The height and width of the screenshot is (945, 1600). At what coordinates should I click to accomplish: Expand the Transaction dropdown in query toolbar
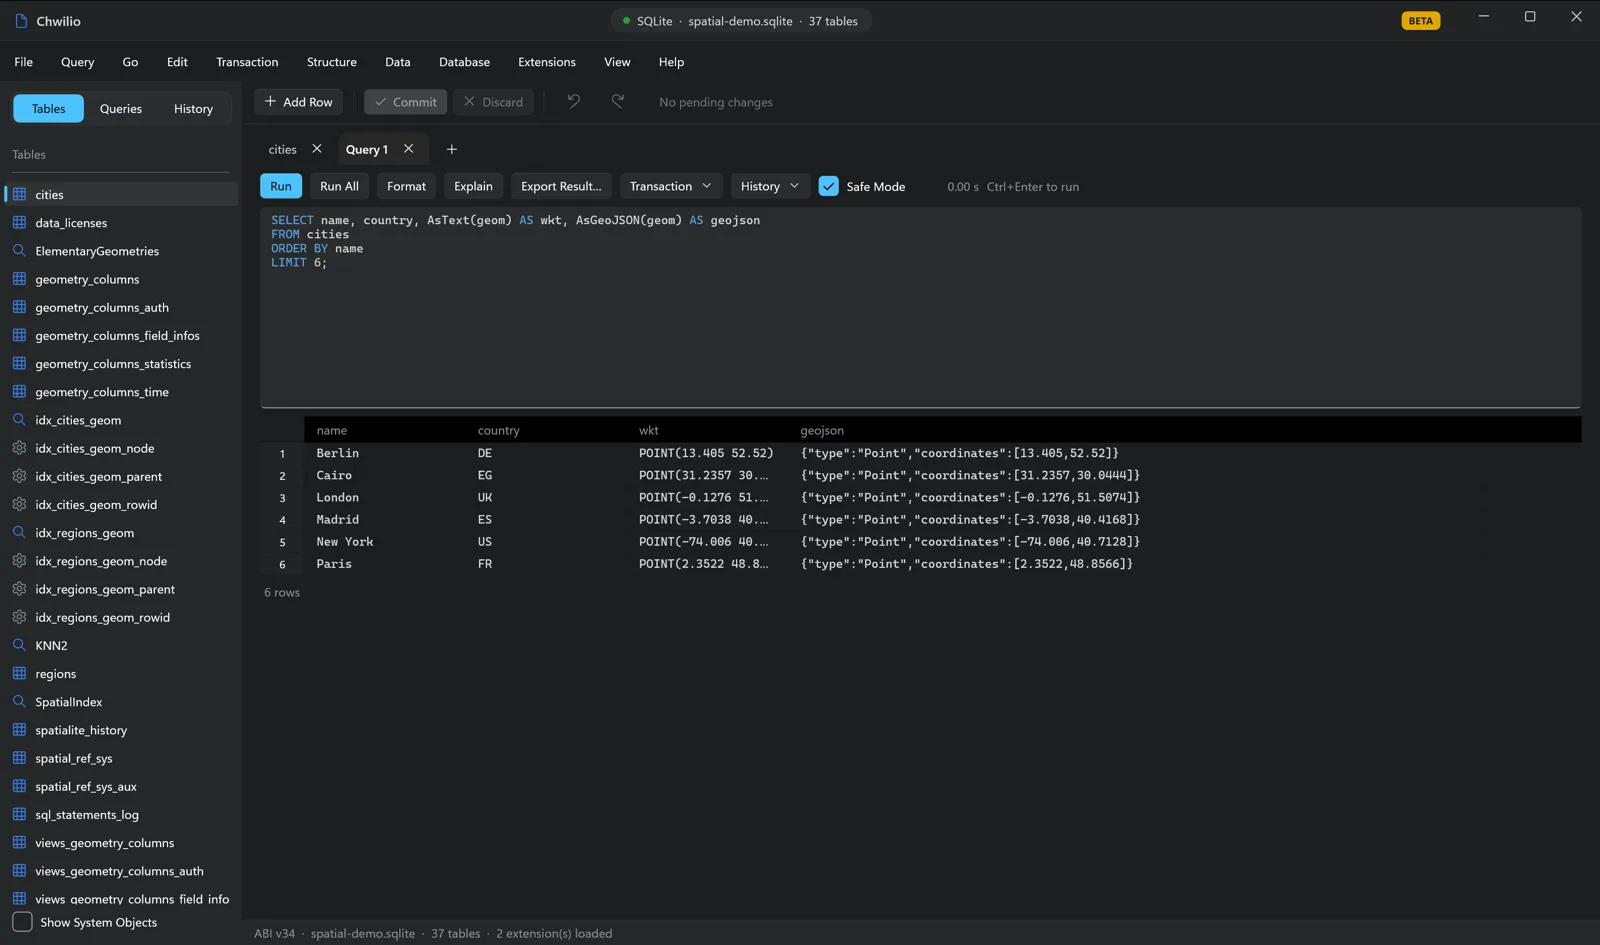(x=670, y=186)
